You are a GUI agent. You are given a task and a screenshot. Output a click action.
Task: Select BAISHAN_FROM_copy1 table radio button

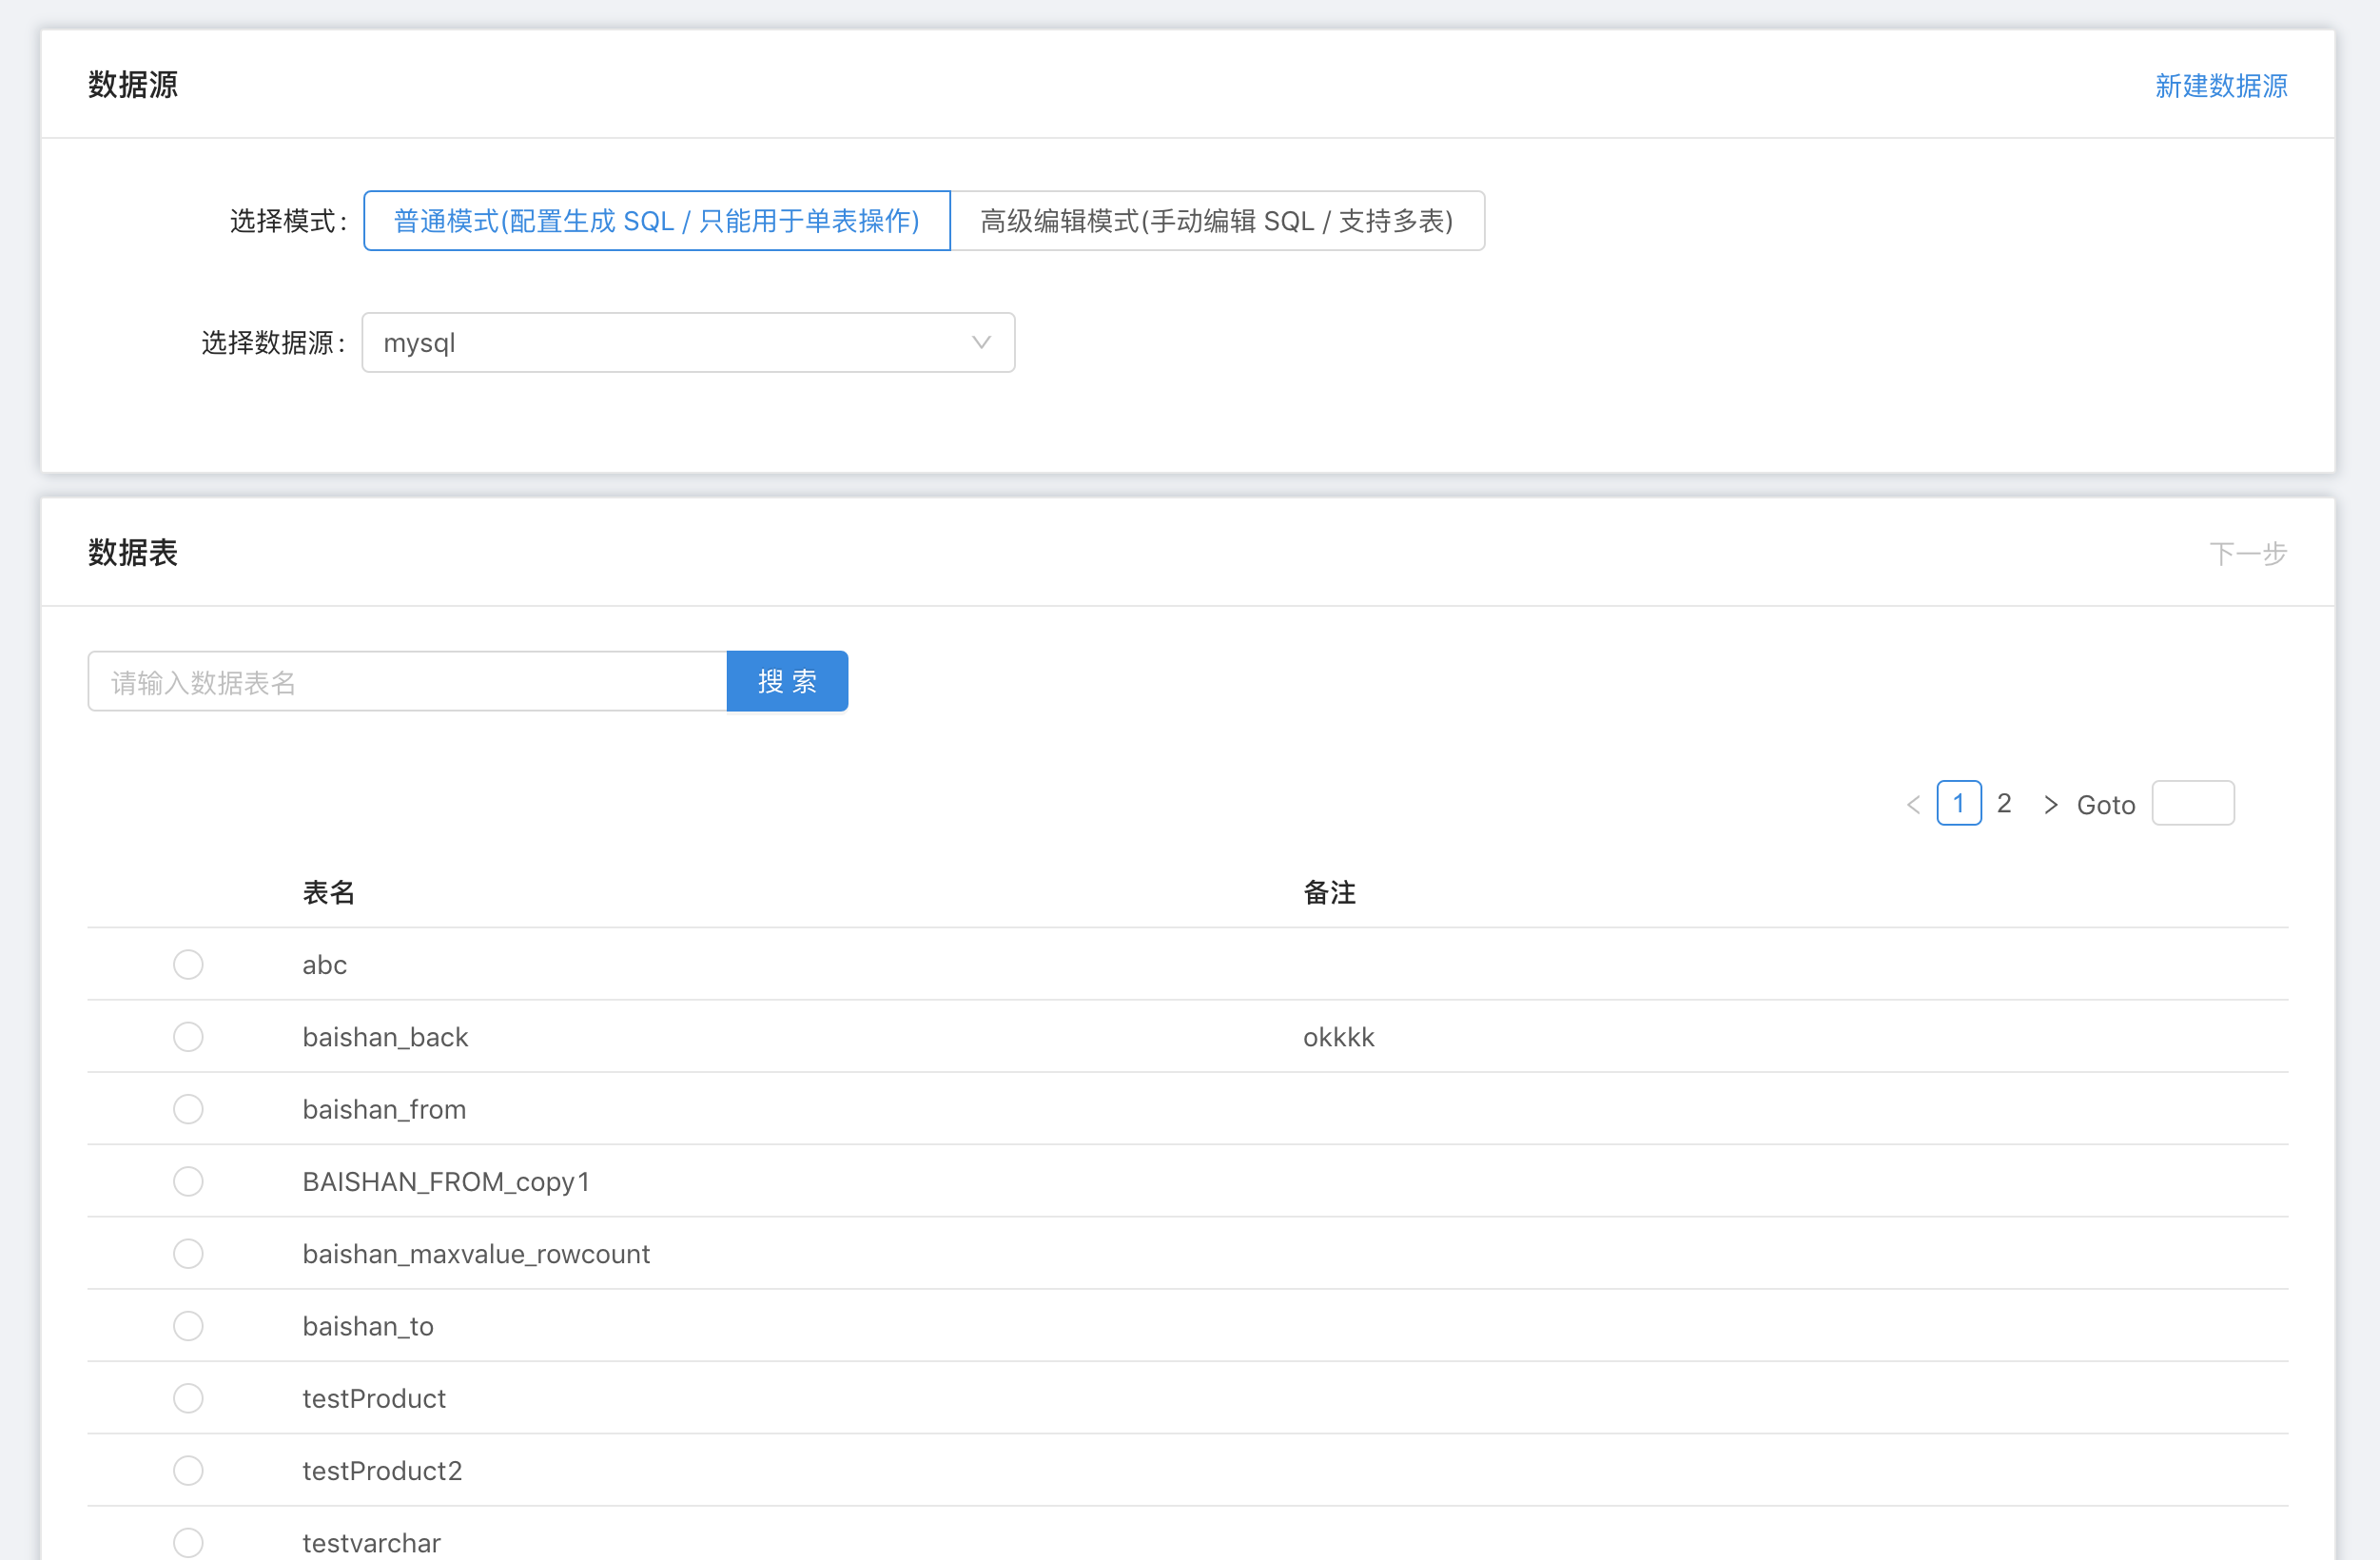(188, 1181)
